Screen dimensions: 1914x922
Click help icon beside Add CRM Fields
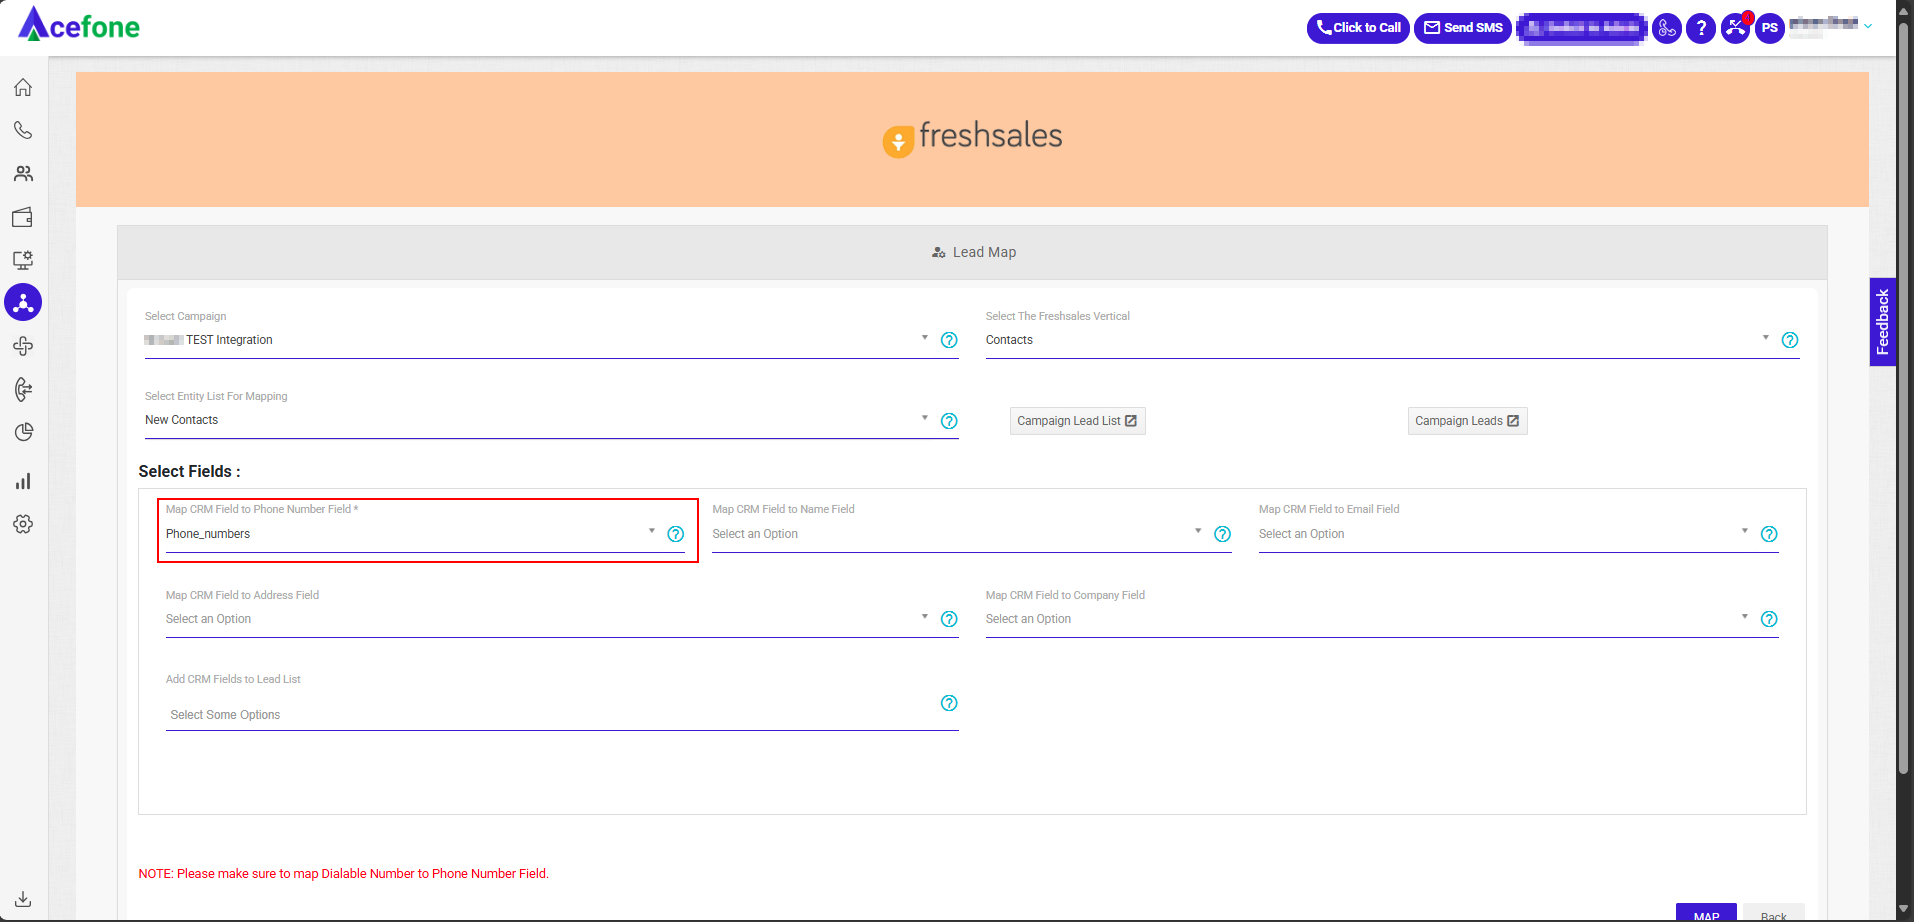(x=949, y=703)
